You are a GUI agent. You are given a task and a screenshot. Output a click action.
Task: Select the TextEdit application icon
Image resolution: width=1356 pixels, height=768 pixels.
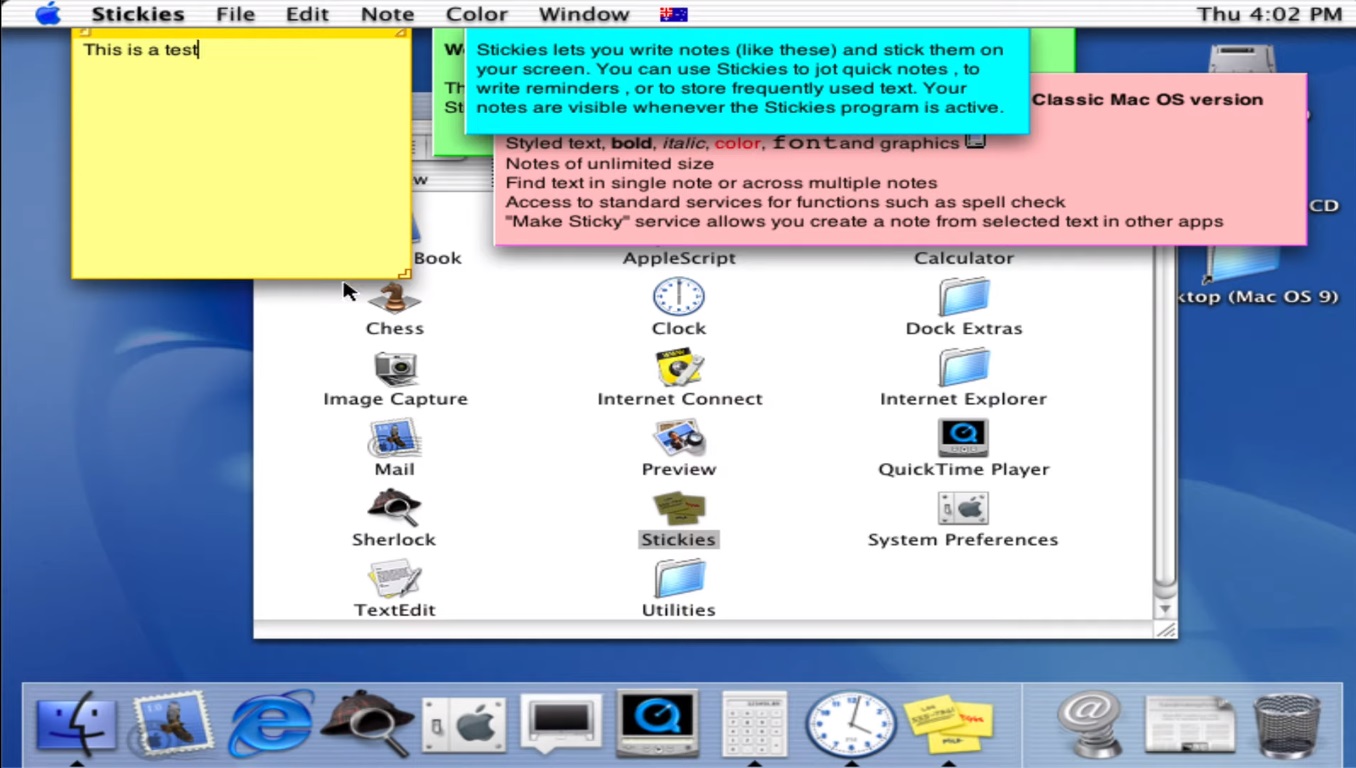(x=394, y=579)
